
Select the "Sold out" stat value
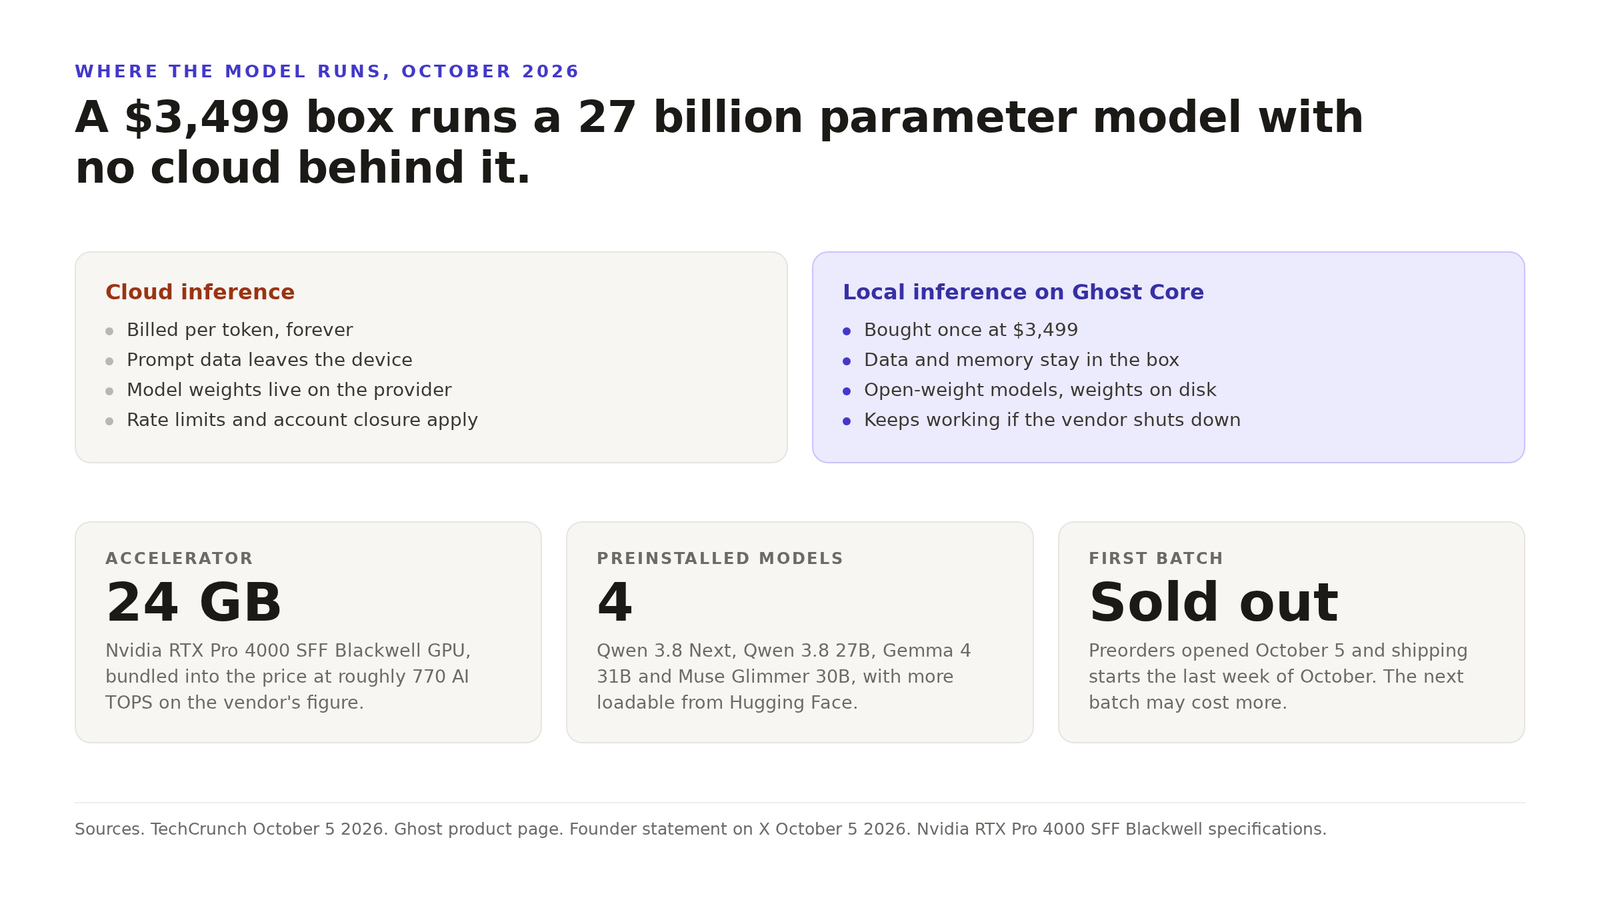click(1213, 603)
